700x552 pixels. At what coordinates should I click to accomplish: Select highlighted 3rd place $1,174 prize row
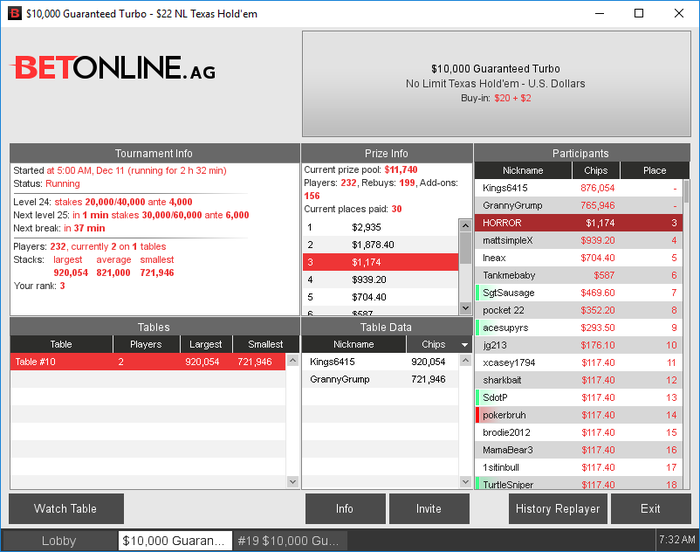pyautogui.click(x=380, y=262)
